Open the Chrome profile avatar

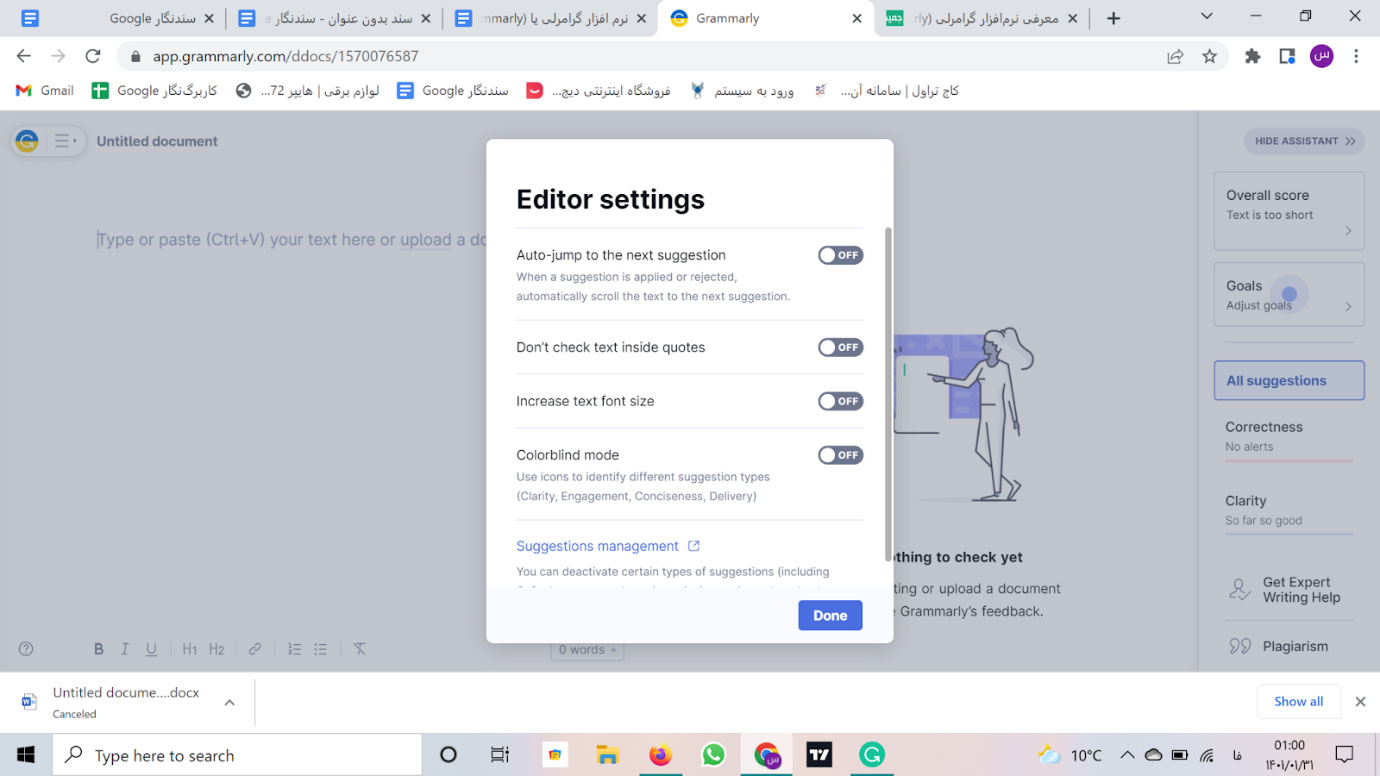point(1322,57)
